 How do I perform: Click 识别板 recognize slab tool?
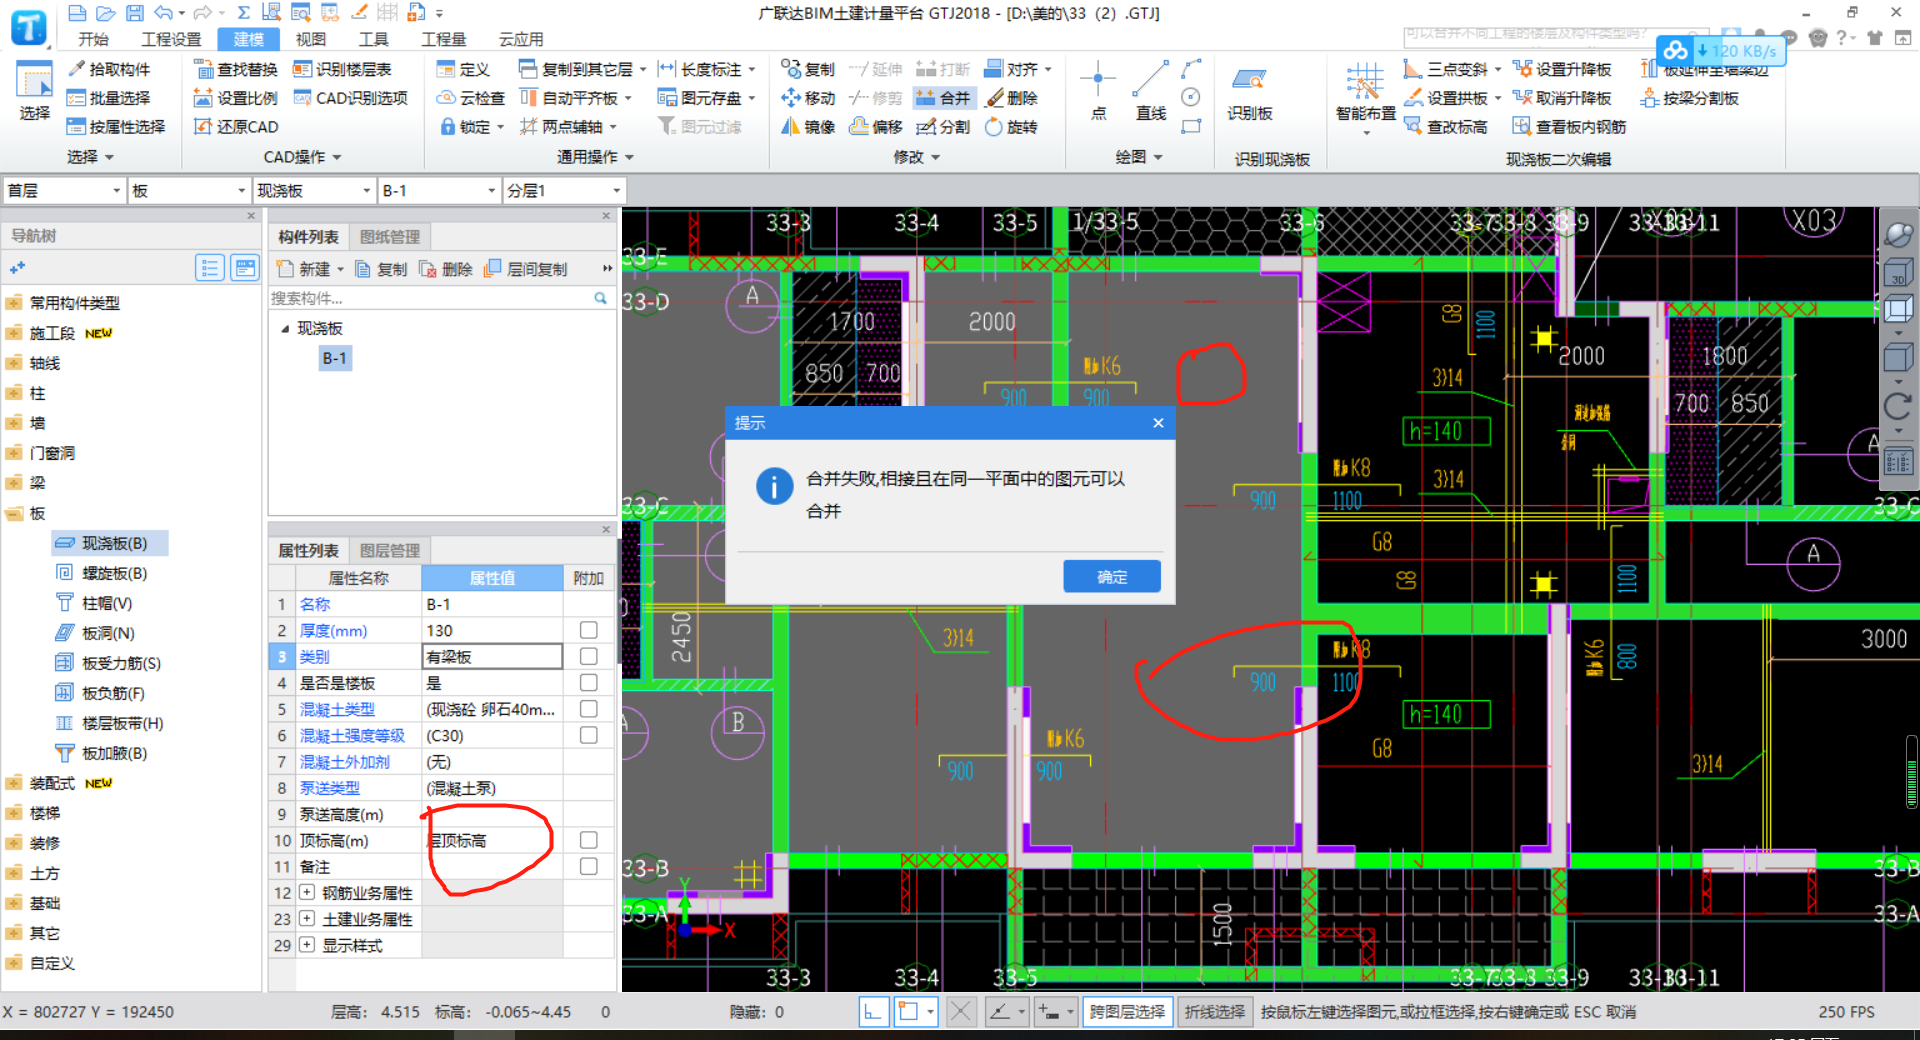tap(1250, 91)
